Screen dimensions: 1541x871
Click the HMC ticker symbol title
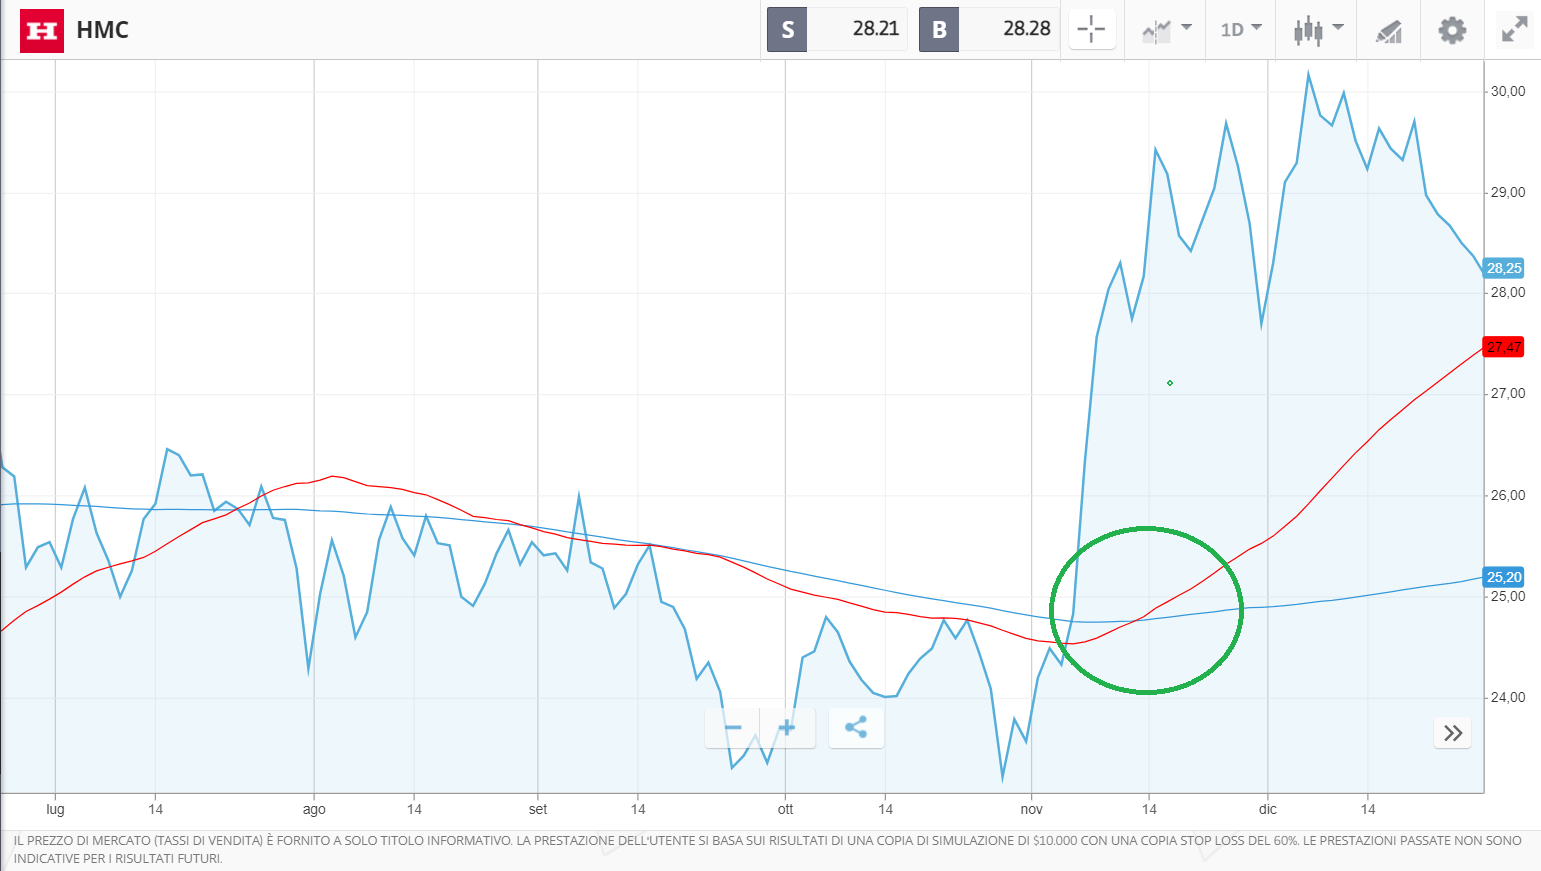coord(102,30)
